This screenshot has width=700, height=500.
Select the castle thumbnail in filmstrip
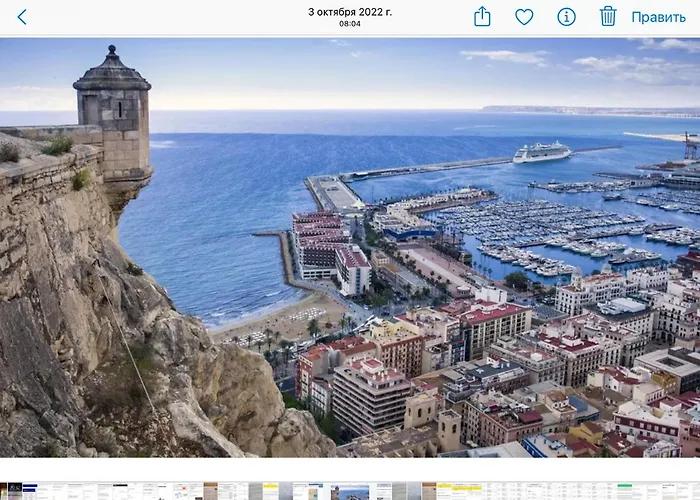point(350,492)
